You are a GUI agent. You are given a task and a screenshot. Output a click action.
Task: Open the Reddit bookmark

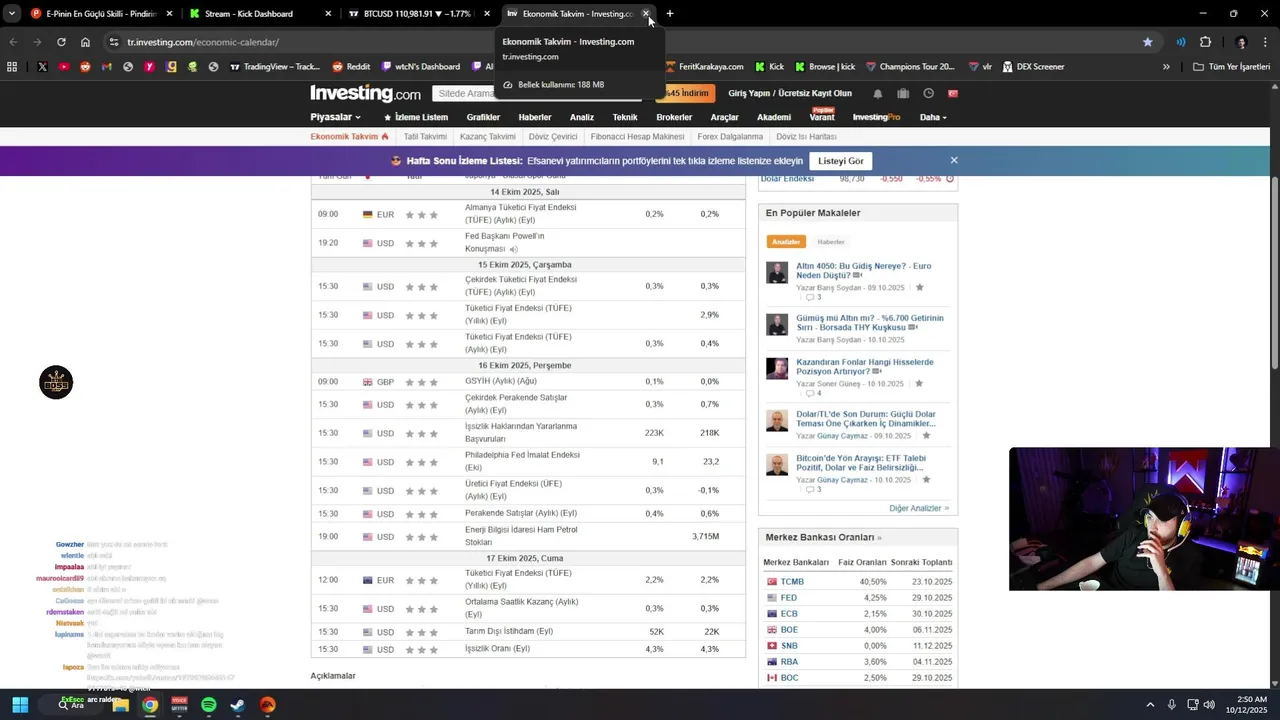pos(350,67)
